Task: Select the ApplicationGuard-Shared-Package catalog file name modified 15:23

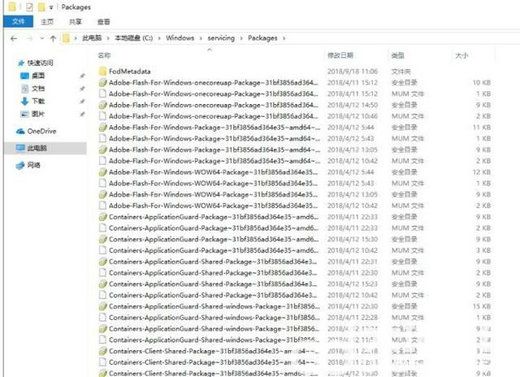Action: [x=213, y=284]
